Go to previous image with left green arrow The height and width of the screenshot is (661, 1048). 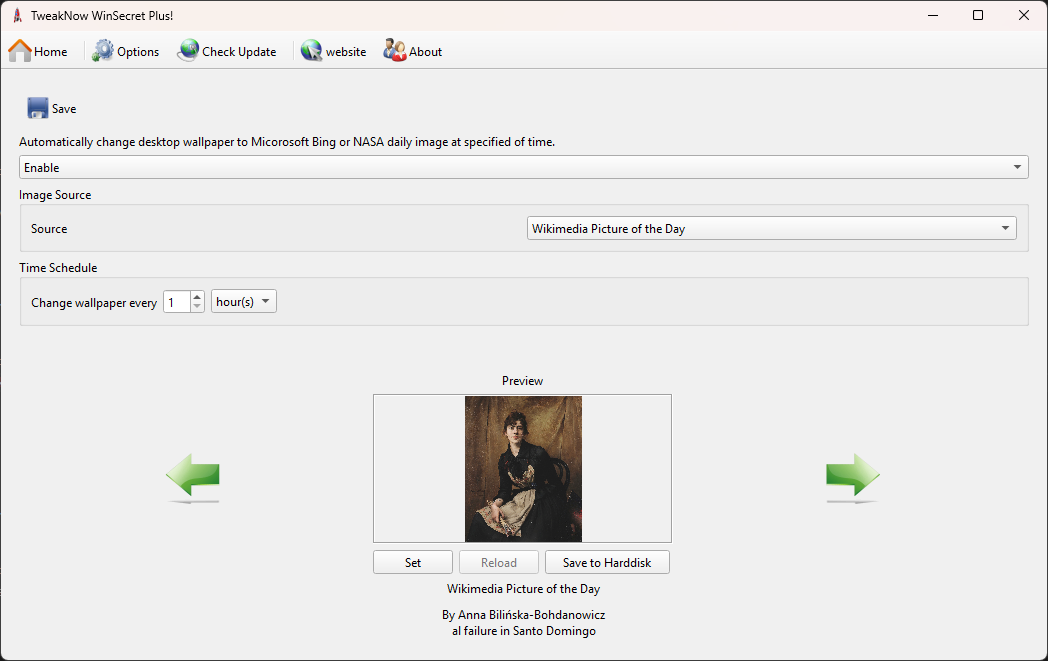(x=192, y=477)
